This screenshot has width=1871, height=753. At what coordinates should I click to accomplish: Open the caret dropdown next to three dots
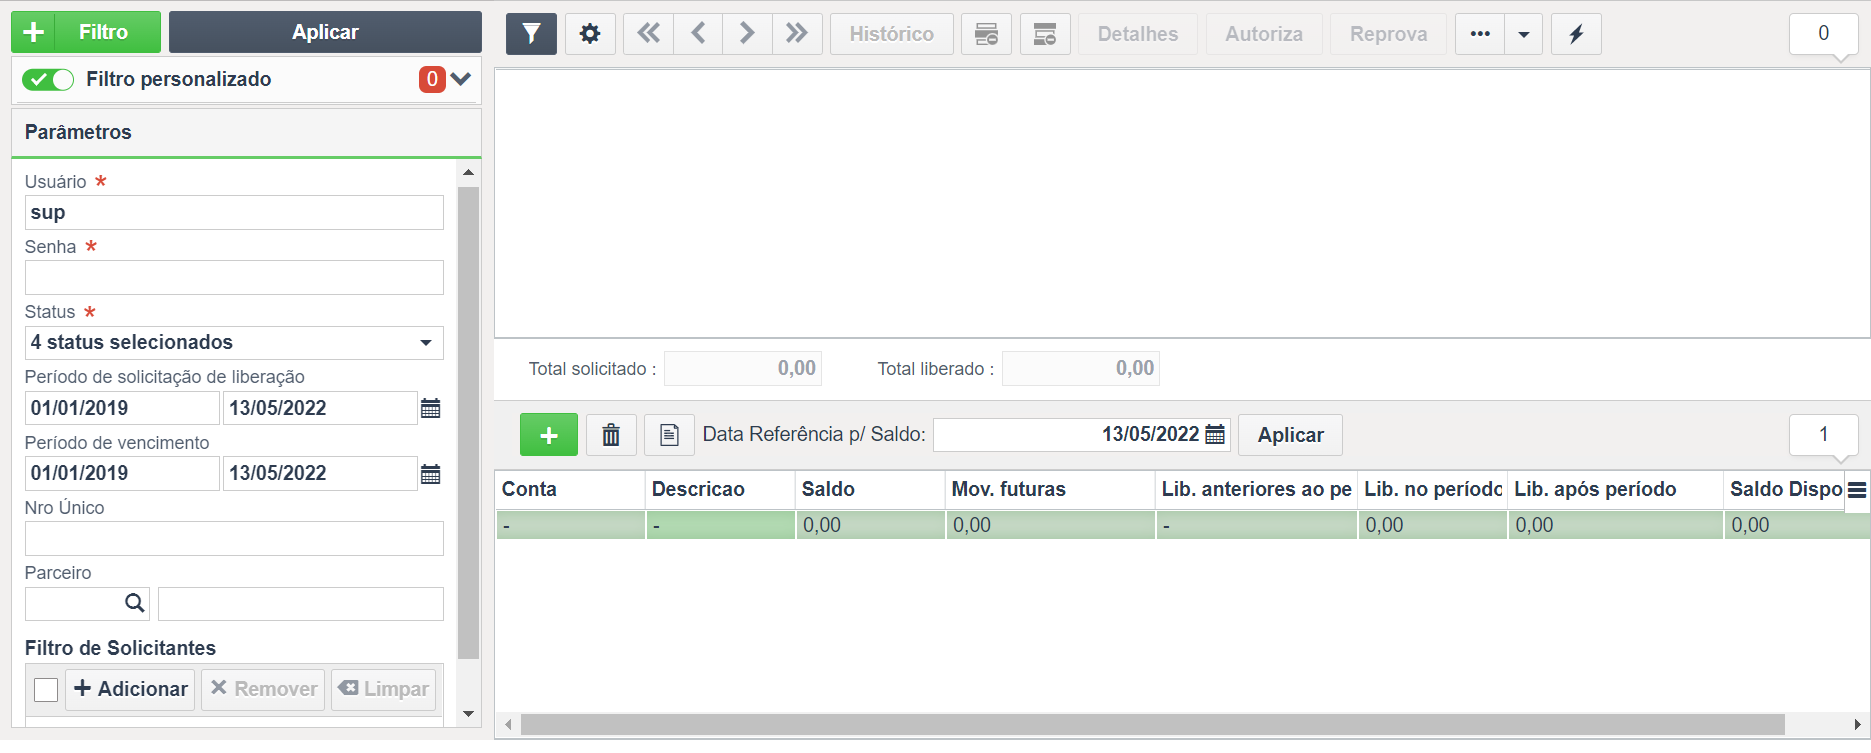coord(1524,34)
